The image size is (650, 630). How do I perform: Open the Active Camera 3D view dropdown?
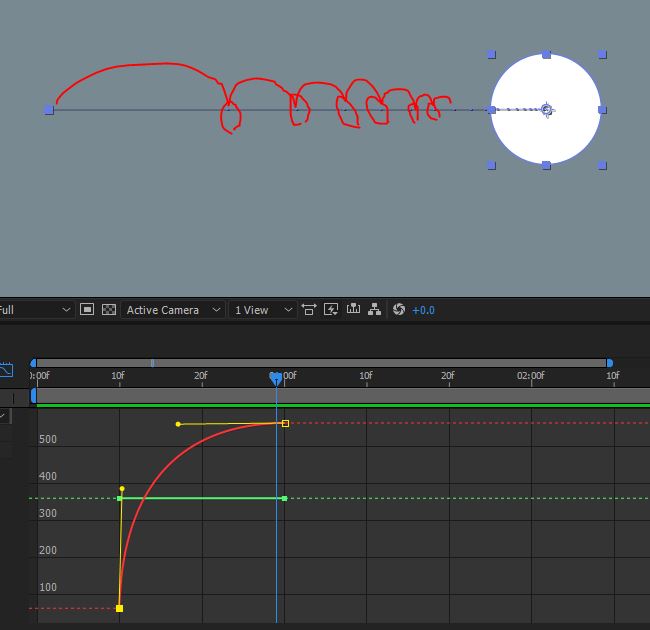pos(173,310)
